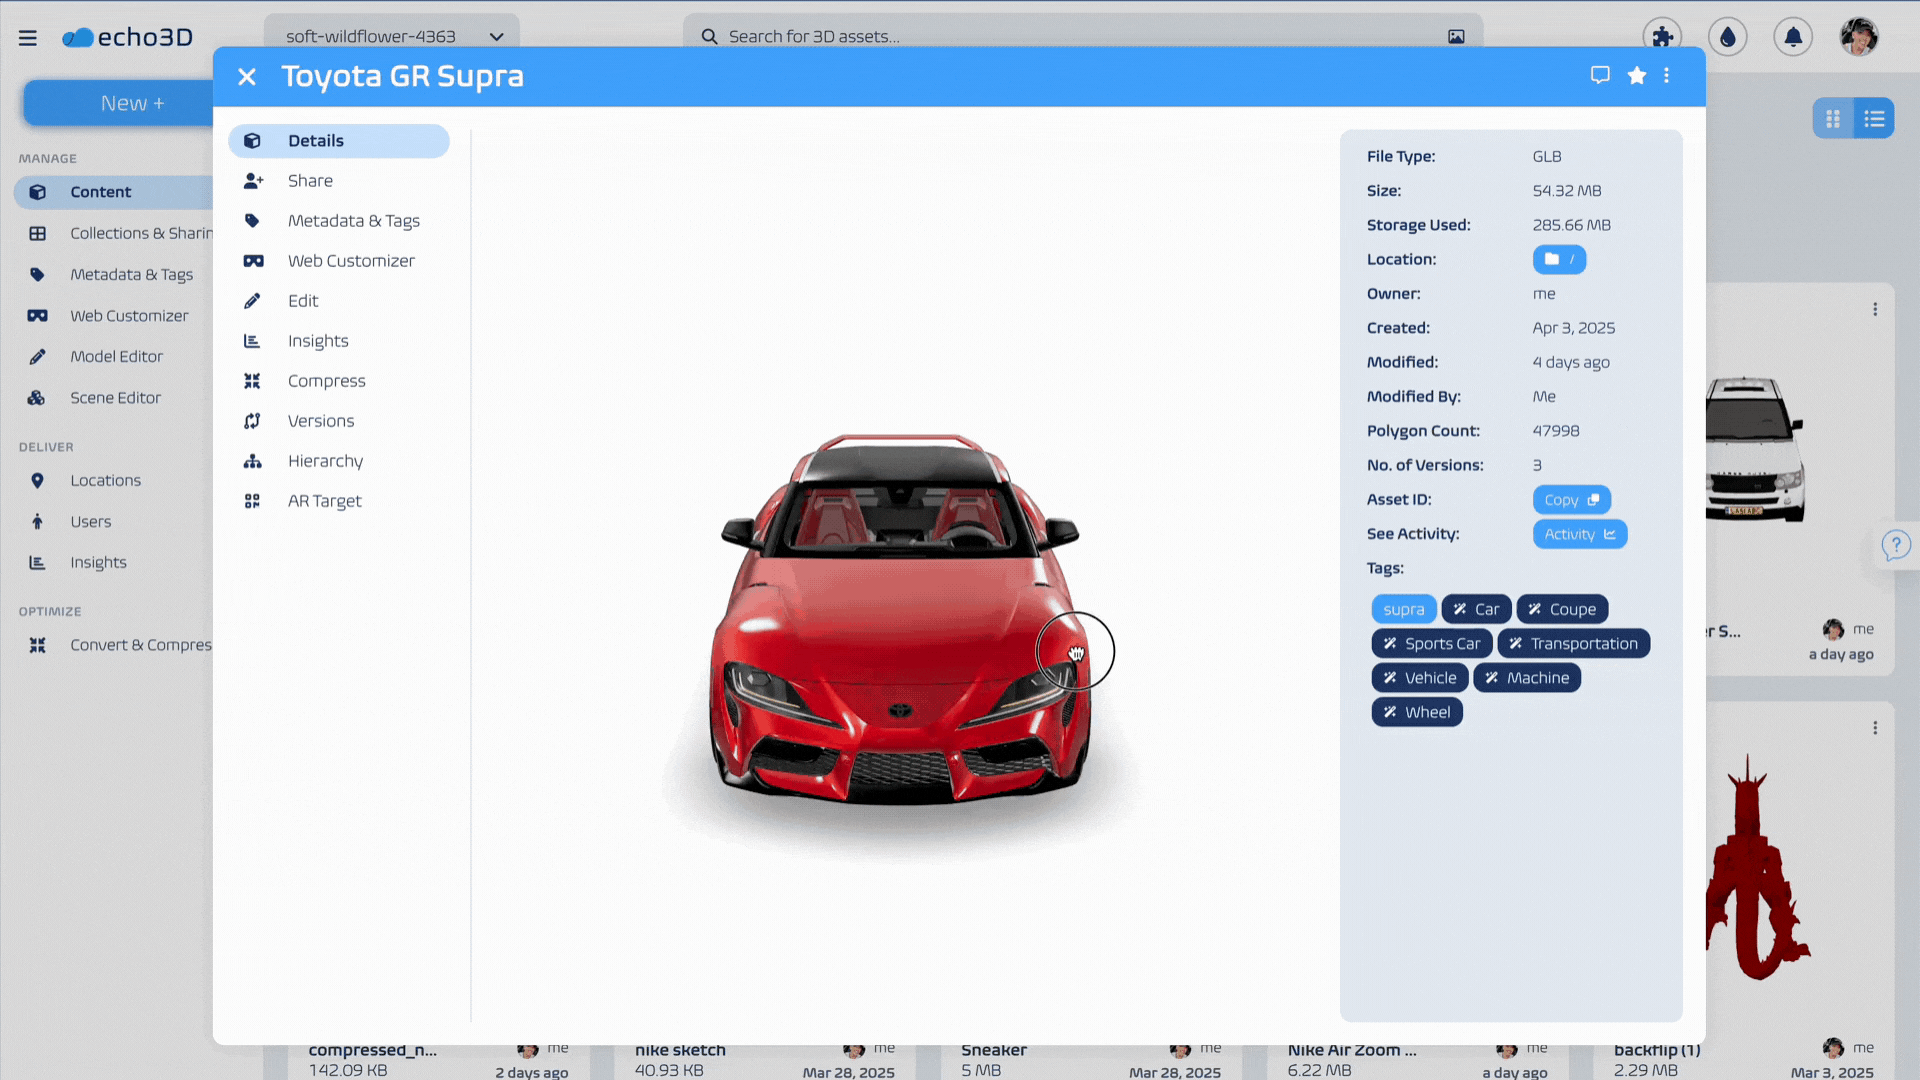
Task: Open the Web Customizer tab in the dialog
Action: tap(350, 261)
